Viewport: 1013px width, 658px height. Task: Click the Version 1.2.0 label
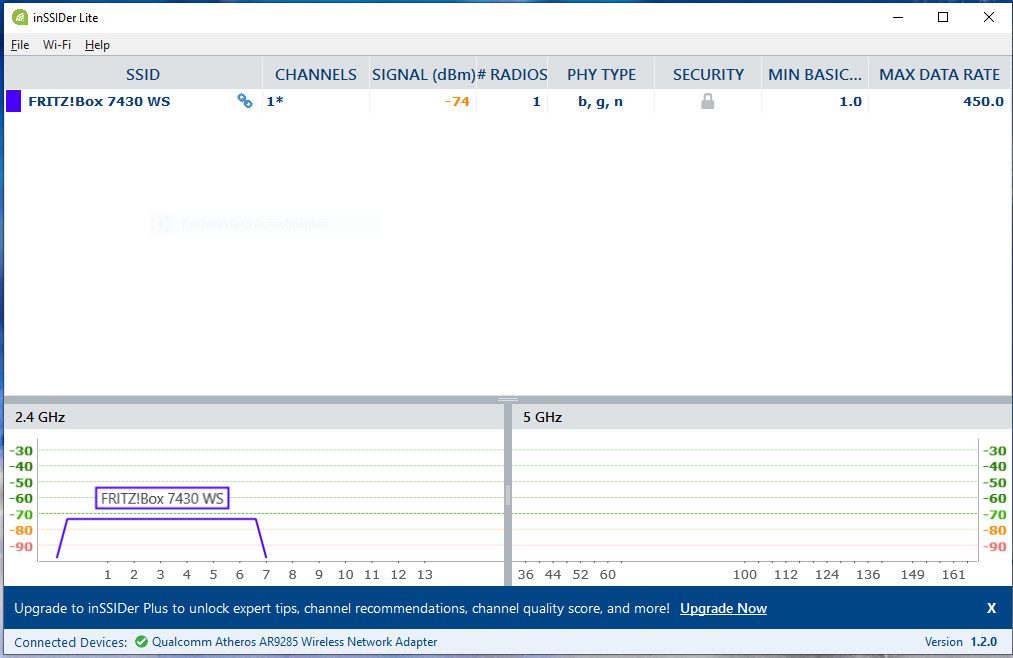coord(961,642)
